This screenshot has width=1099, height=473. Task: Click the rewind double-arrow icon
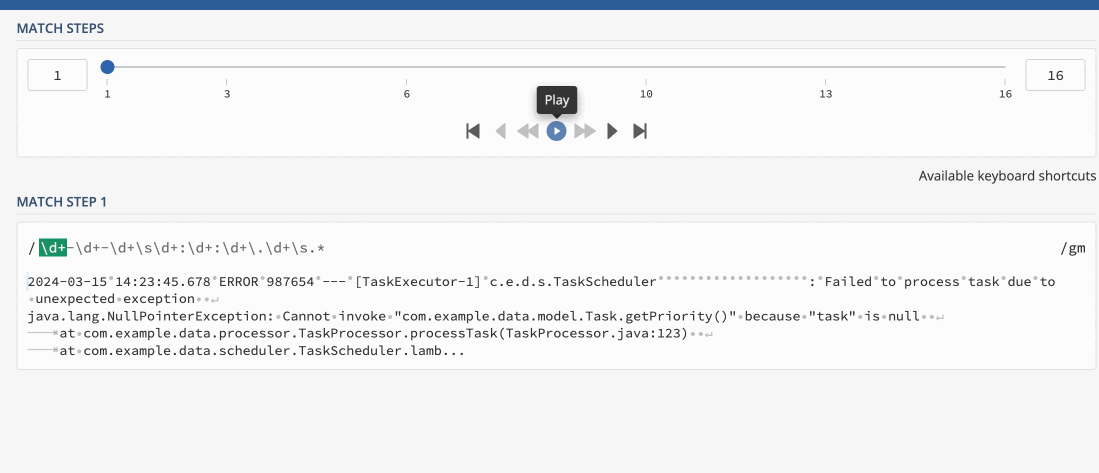pyautogui.click(x=528, y=131)
